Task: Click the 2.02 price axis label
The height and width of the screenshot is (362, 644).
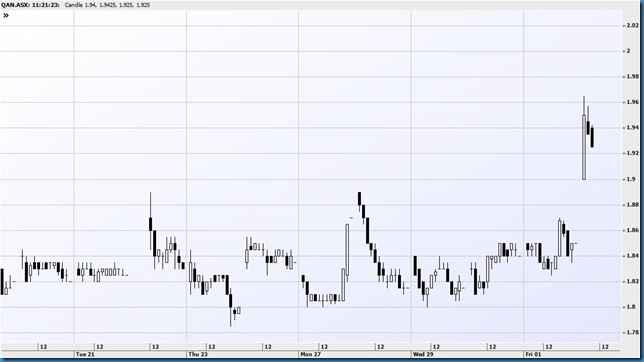Action: point(633,25)
